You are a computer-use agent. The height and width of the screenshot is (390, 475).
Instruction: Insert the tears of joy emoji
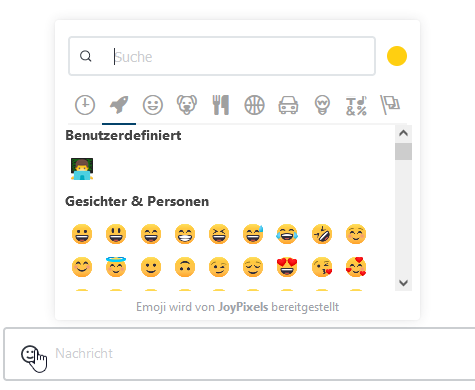pos(287,234)
